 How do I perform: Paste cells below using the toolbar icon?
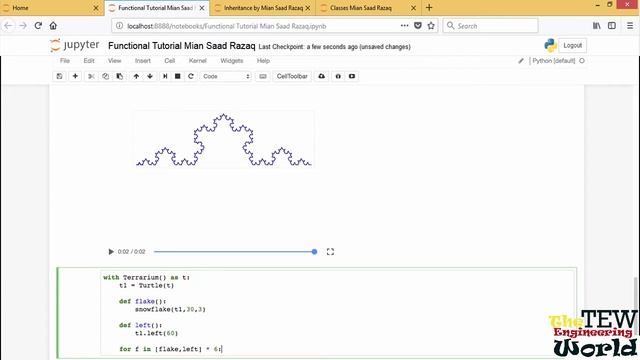click(120, 76)
